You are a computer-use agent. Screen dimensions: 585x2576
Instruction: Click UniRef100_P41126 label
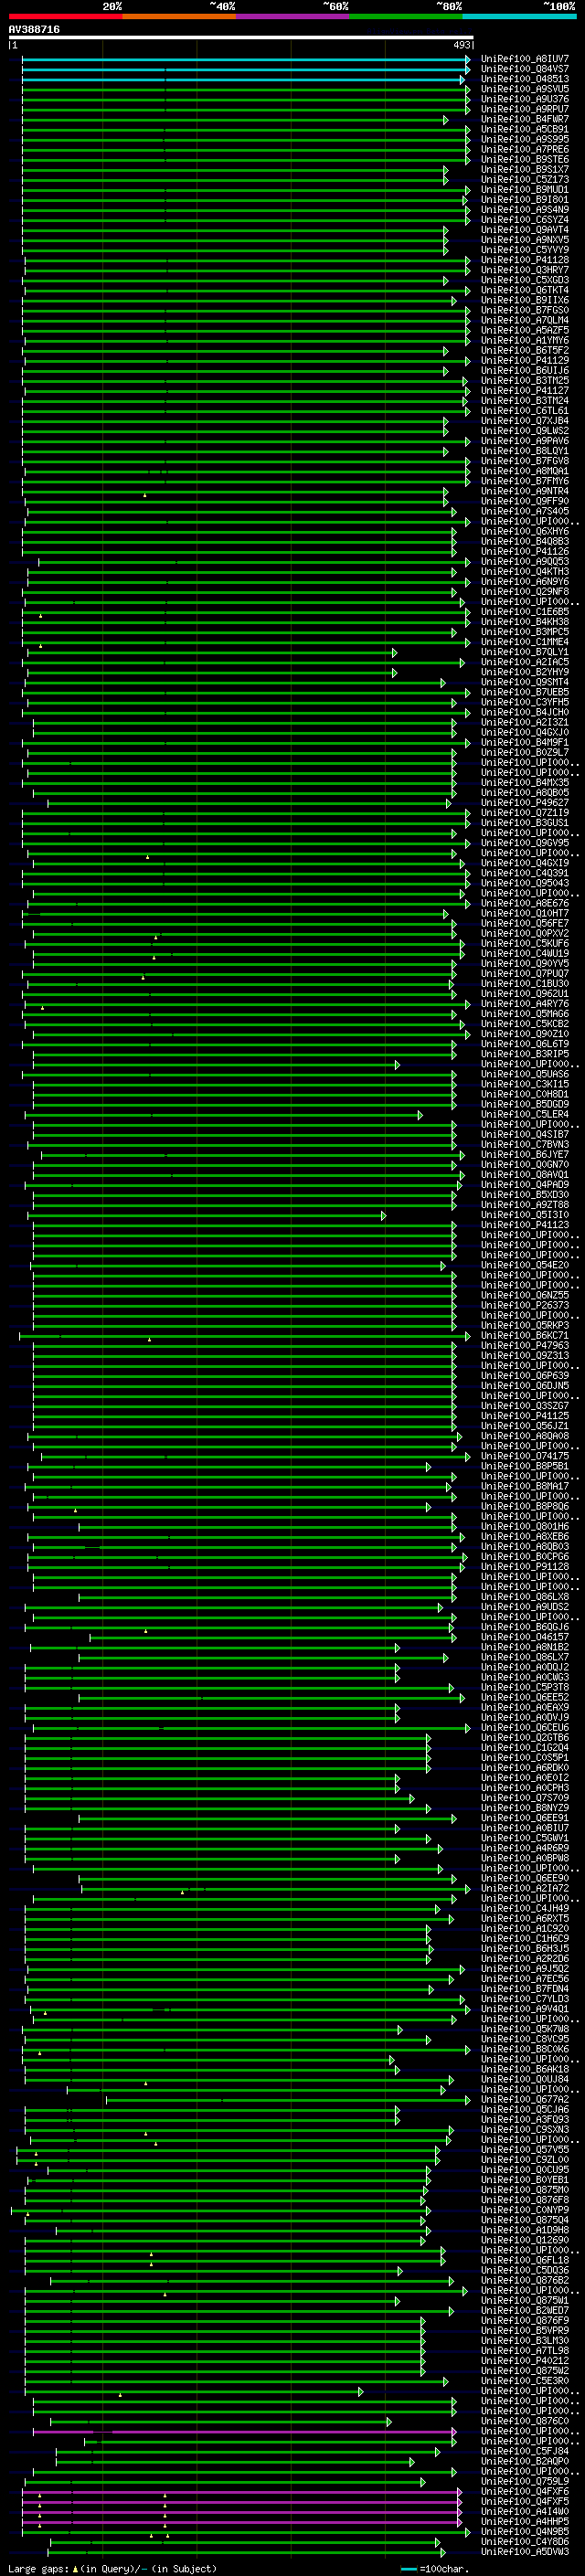(525, 551)
